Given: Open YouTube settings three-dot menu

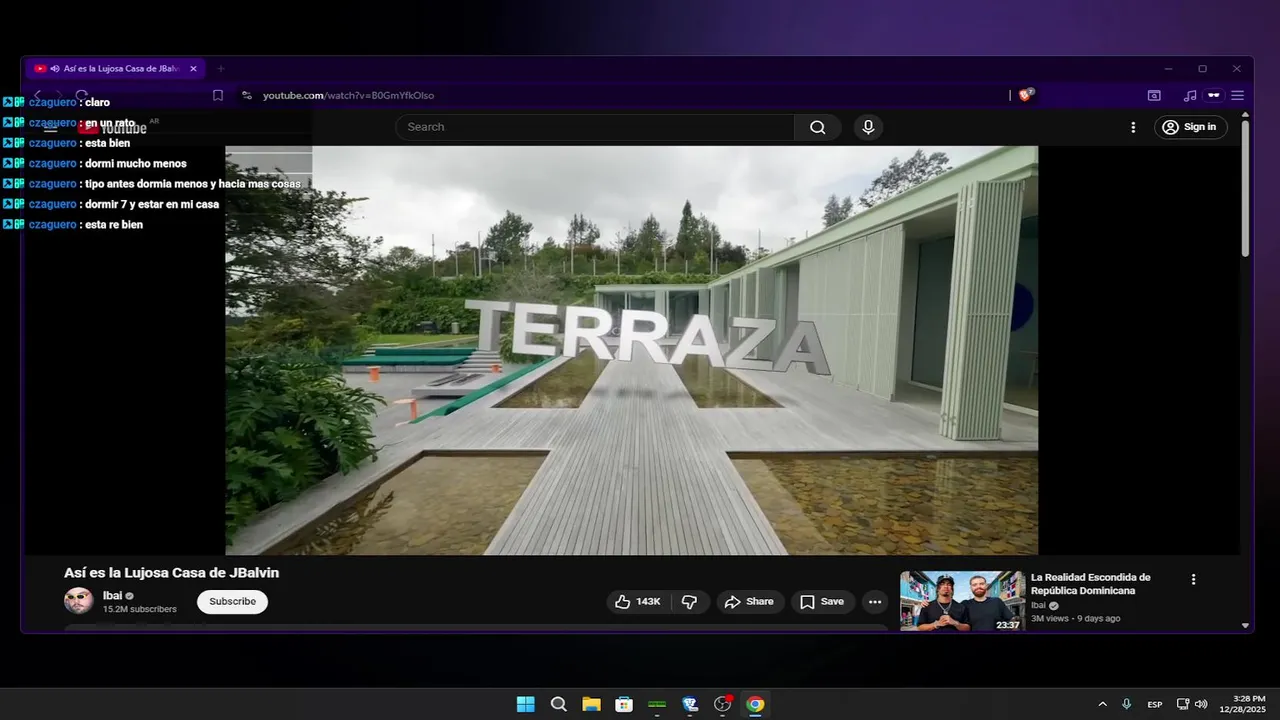Looking at the screenshot, I should [x=1133, y=127].
